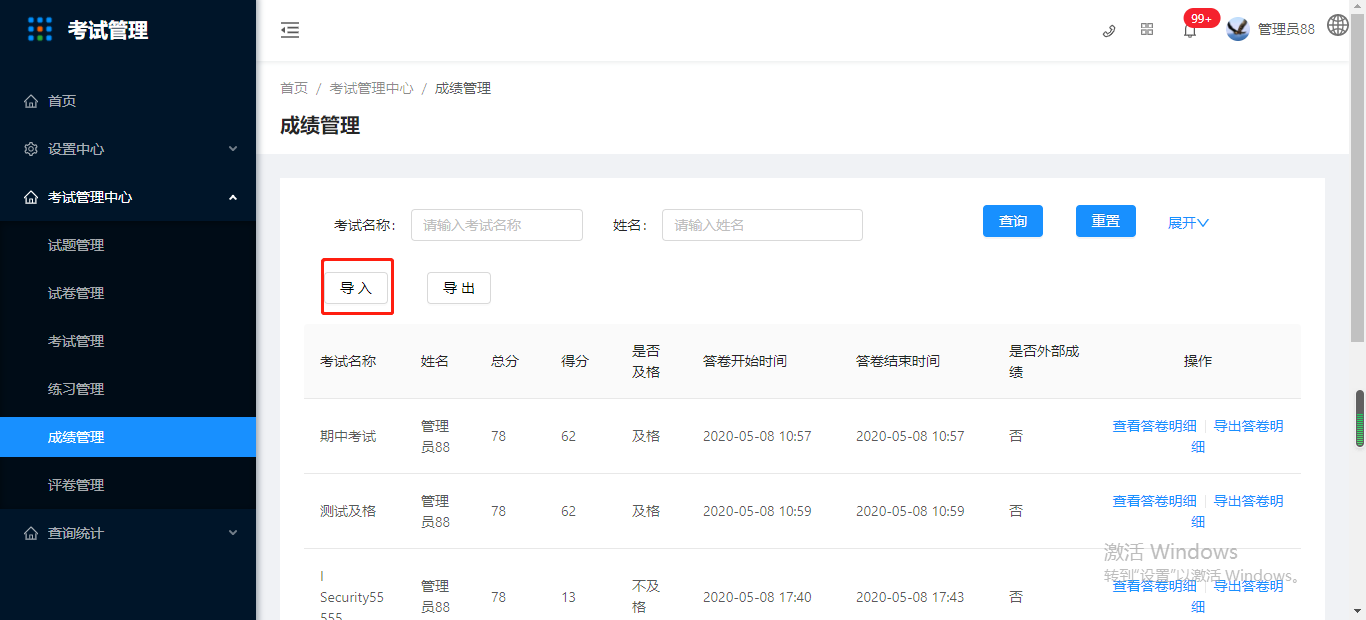Click the 导出 button
1366x620 pixels.
tap(459, 288)
